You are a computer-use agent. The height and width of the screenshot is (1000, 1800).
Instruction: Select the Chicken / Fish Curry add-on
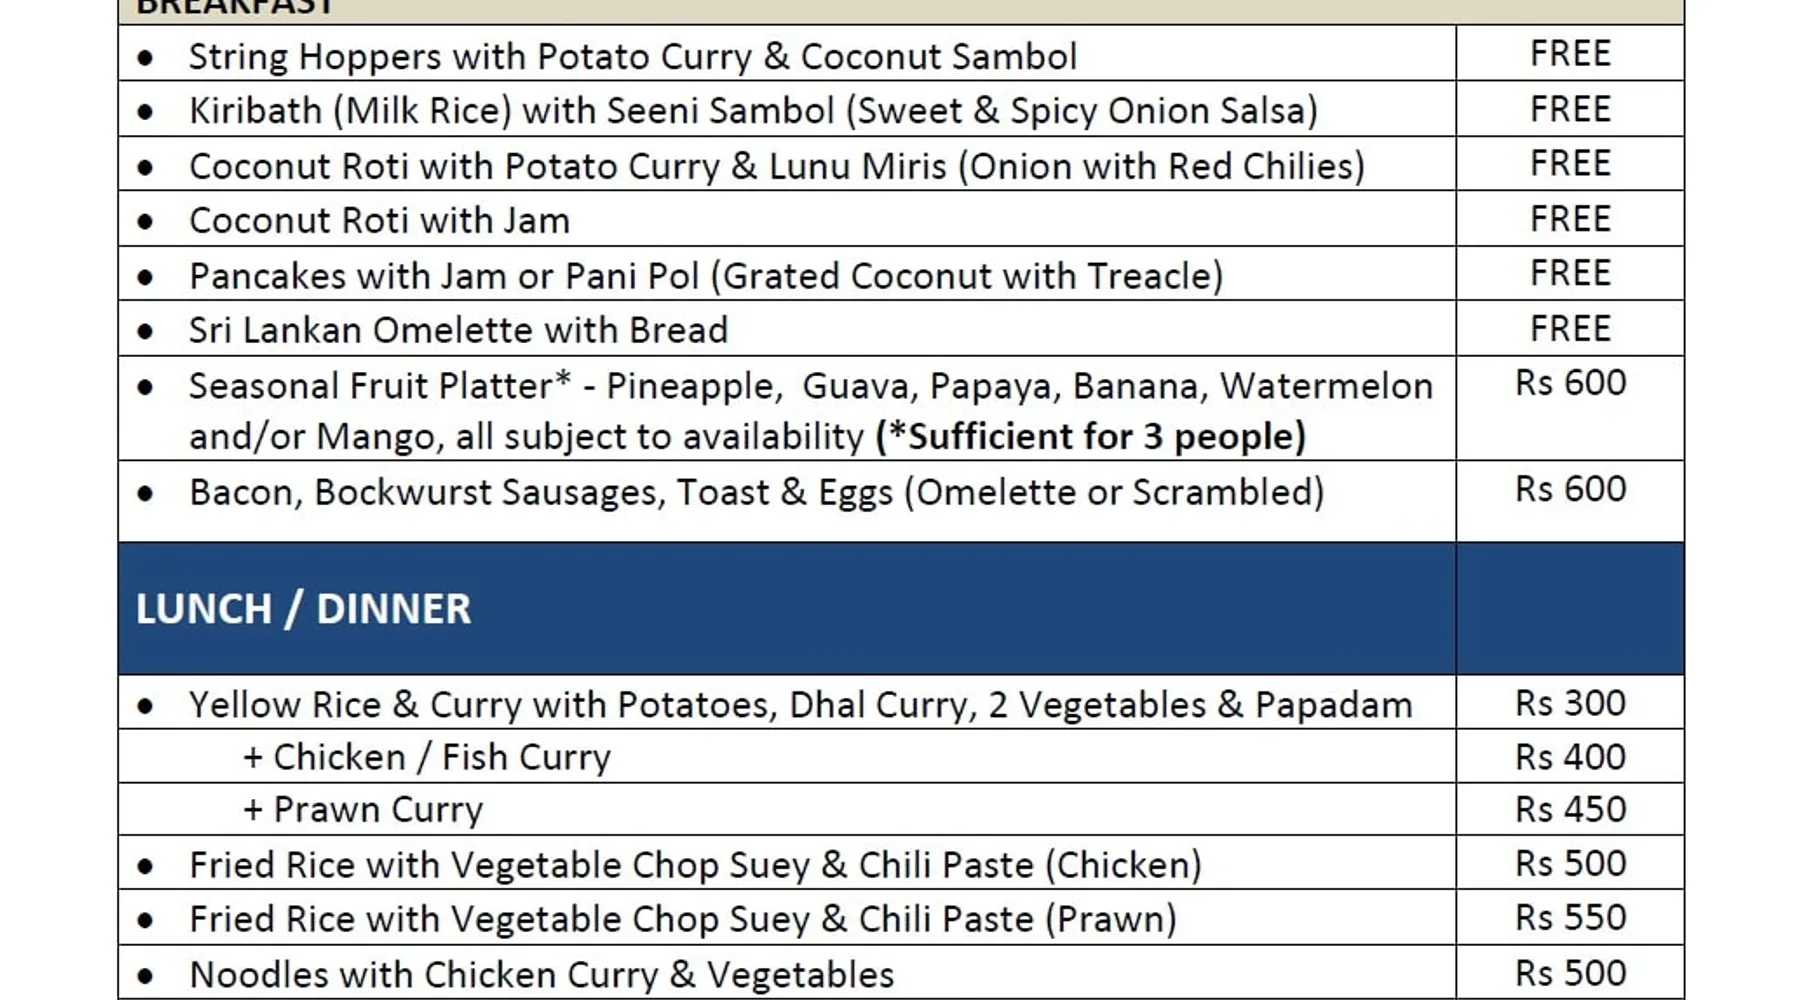click(x=427, y=758)
